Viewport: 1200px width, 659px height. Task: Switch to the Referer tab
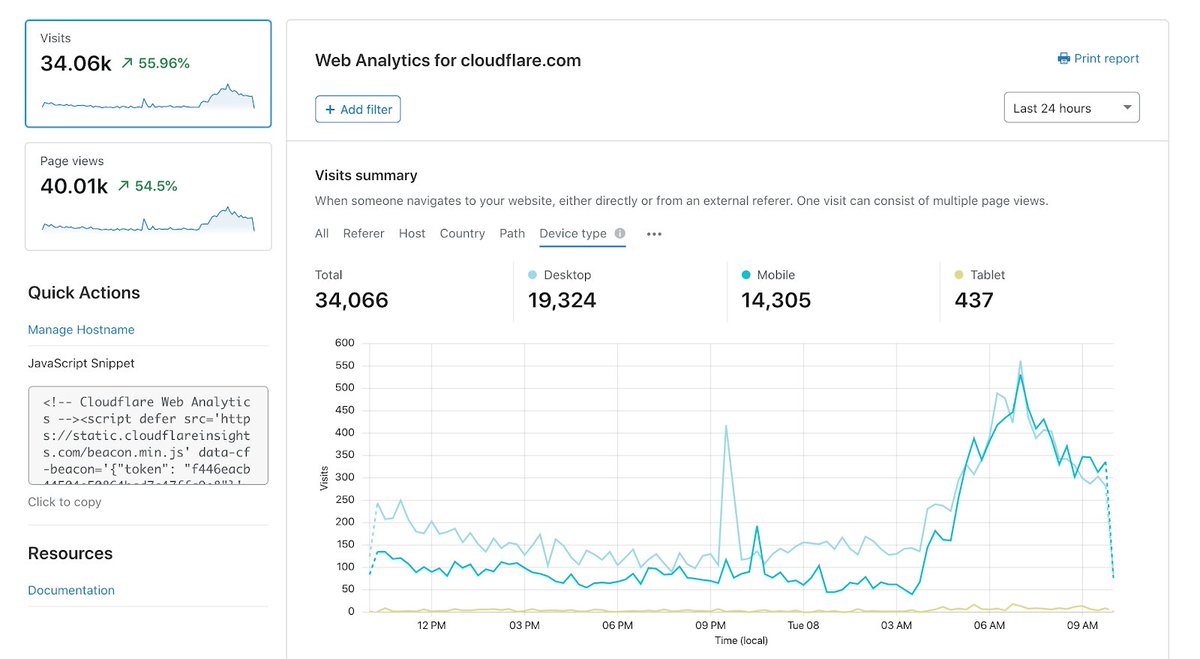[363, 233]
